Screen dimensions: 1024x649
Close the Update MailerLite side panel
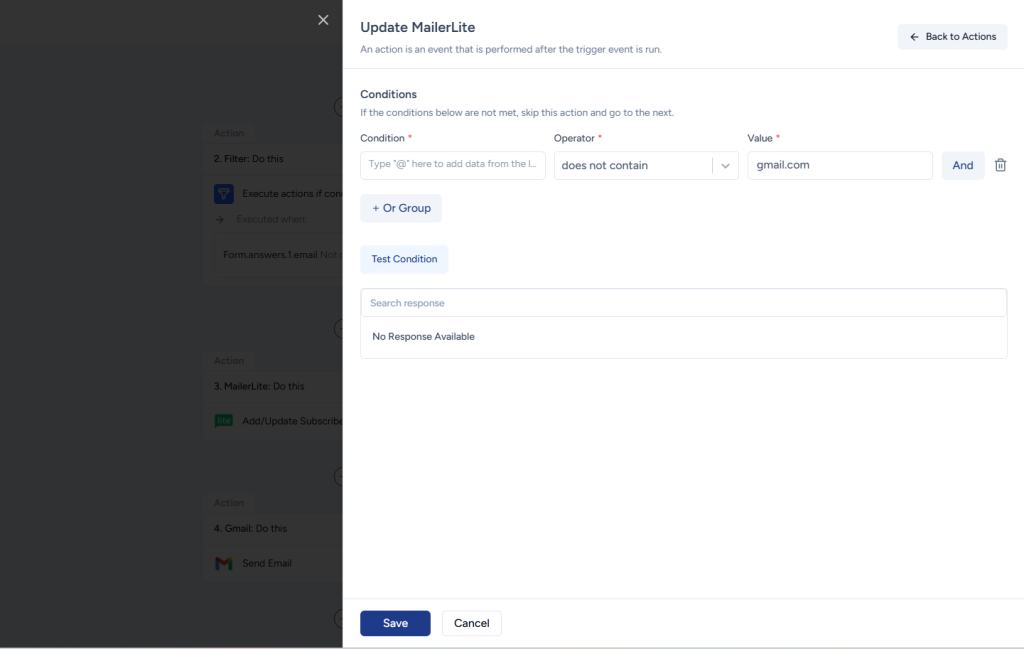coord(323,20)
